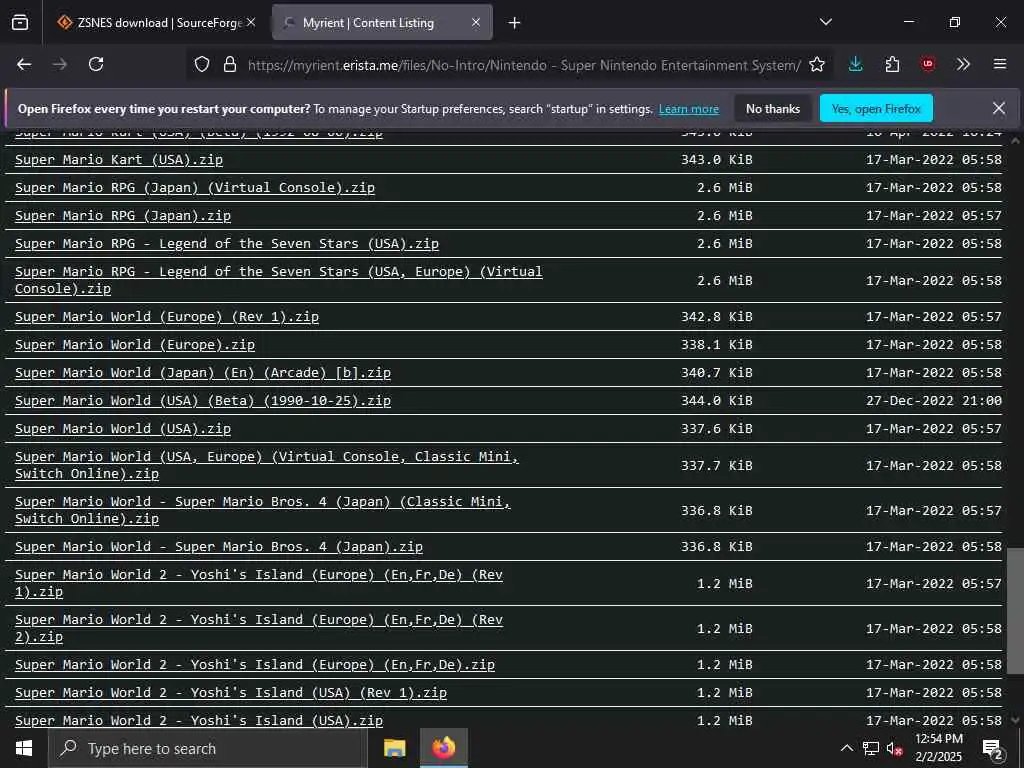Click the 344.0 KiB size value
Image resolution: width=1024 pixels, height=768 pixels.
(x=716, y=401)
